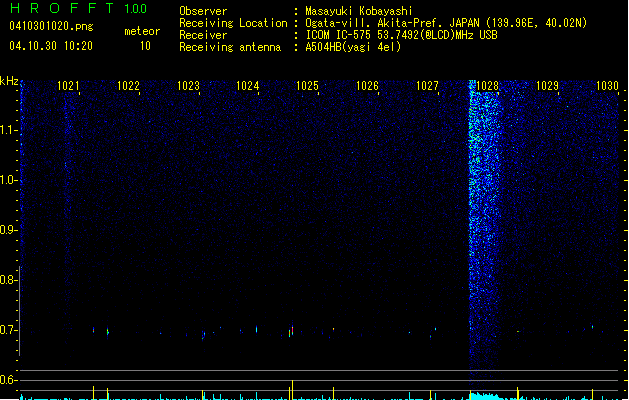Click time axis label 1029
This screenshot has width=629, height=400.
(x=547, y=86)
